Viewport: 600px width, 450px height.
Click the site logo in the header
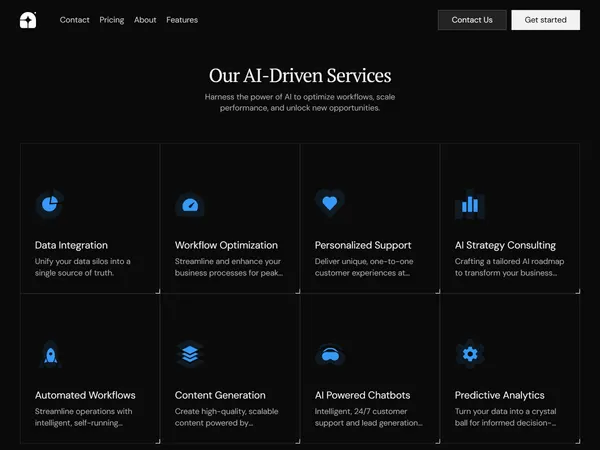(28, 20)
